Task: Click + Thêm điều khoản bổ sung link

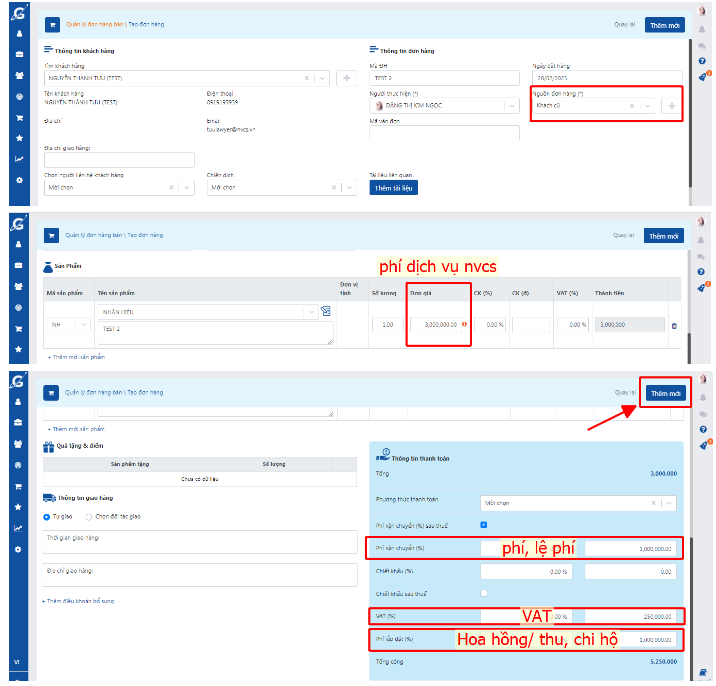Action: [78, 601]
